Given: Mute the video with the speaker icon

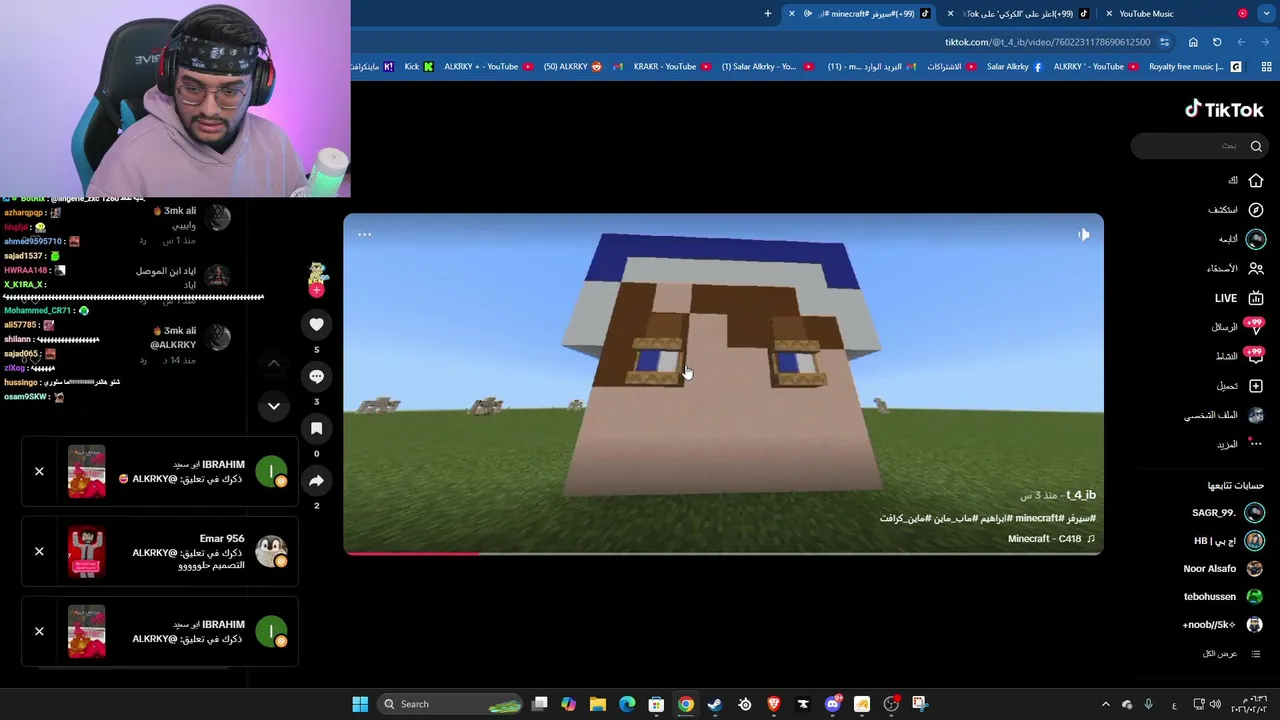Looking at the screenshot, I should click(x=1084, y=235).
